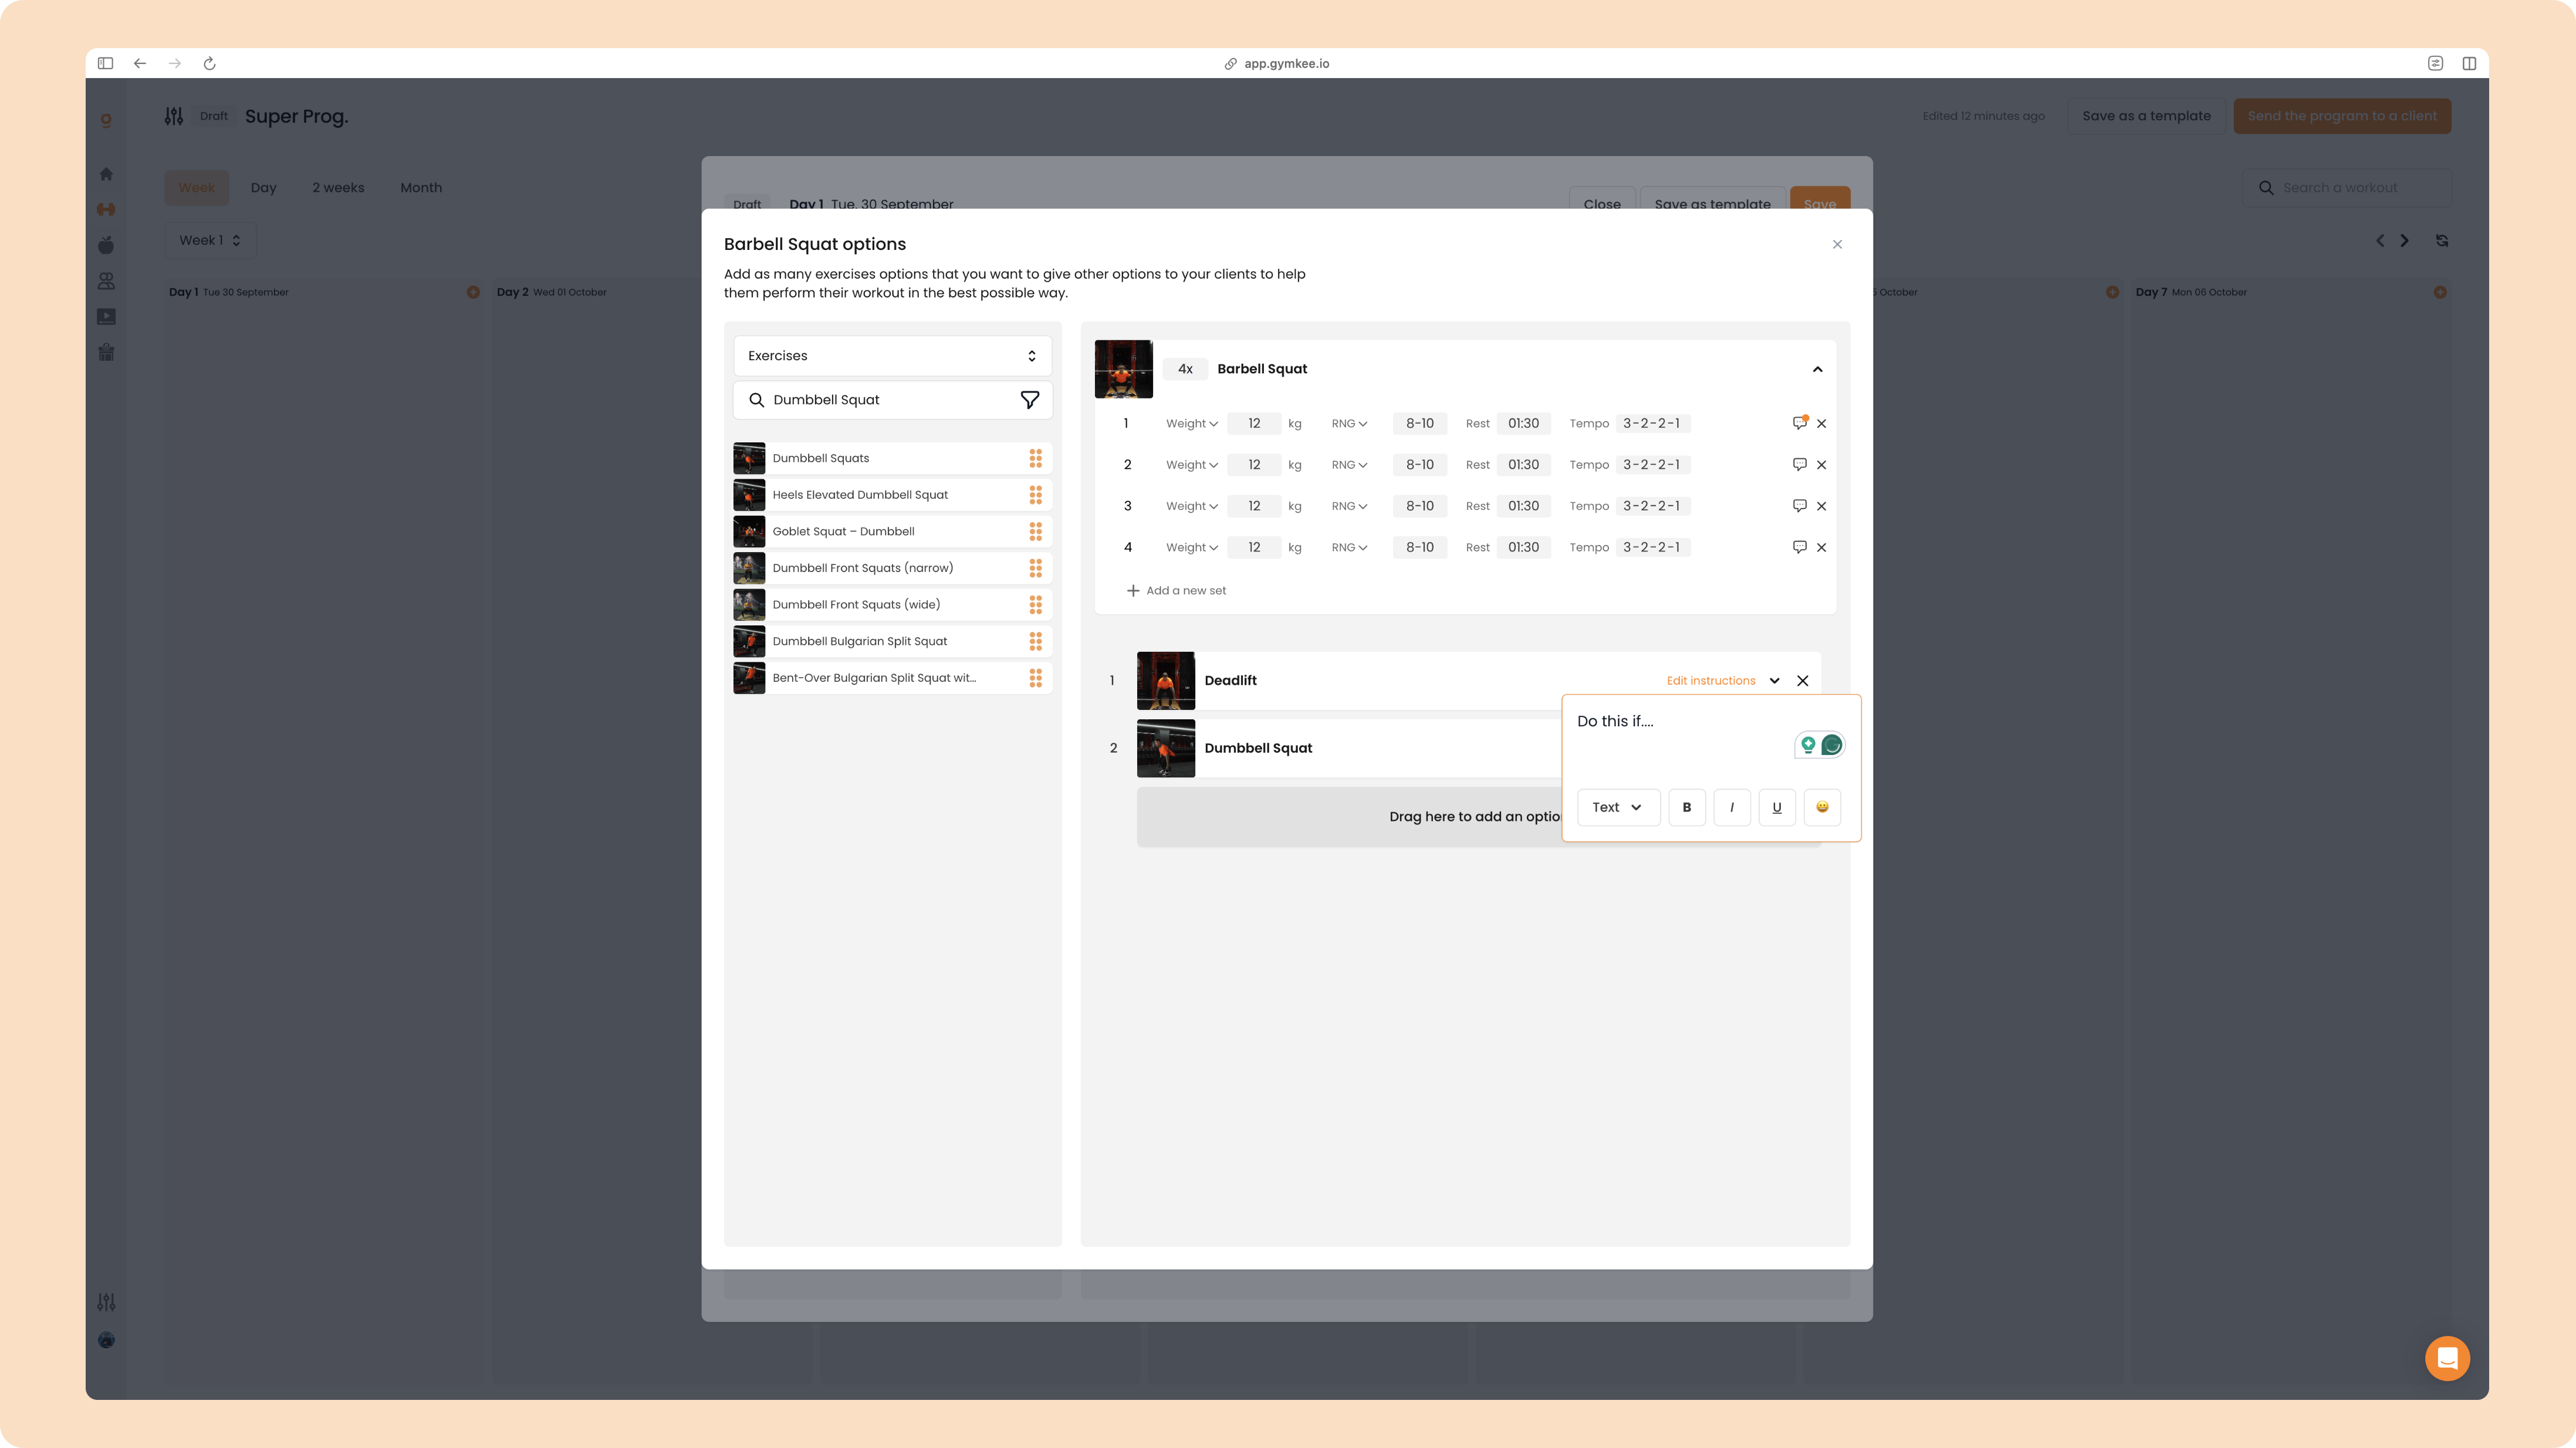Click drag handle for Heels Elevated Dumbbell Squat
This screenshot has width=2576, height=1448.
[1035, 495]
